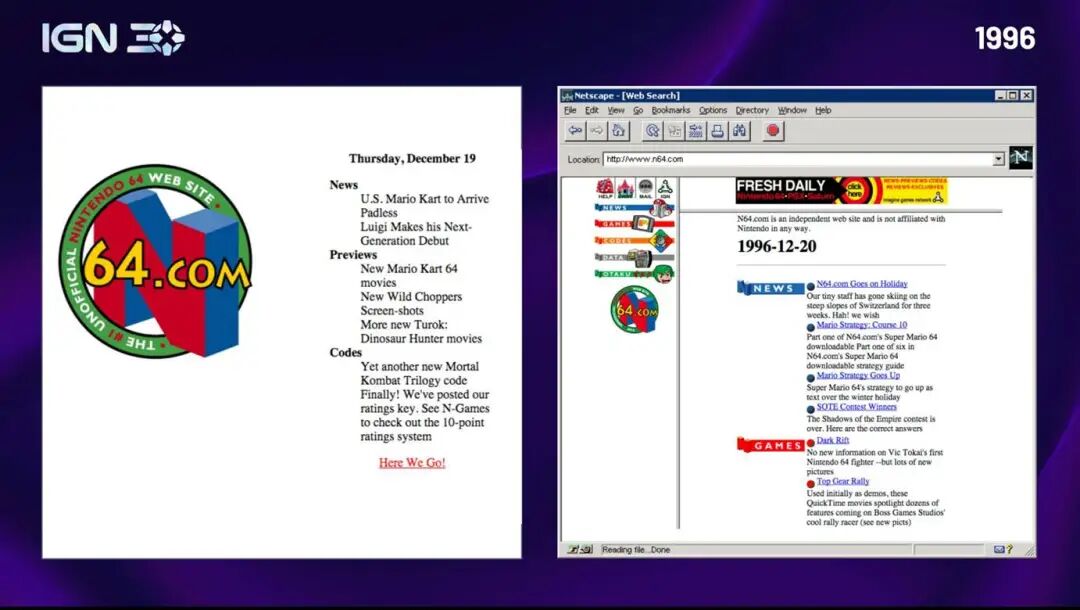
Task: Stop loading with the red Stop icon
Action: [x=773, y=131]
